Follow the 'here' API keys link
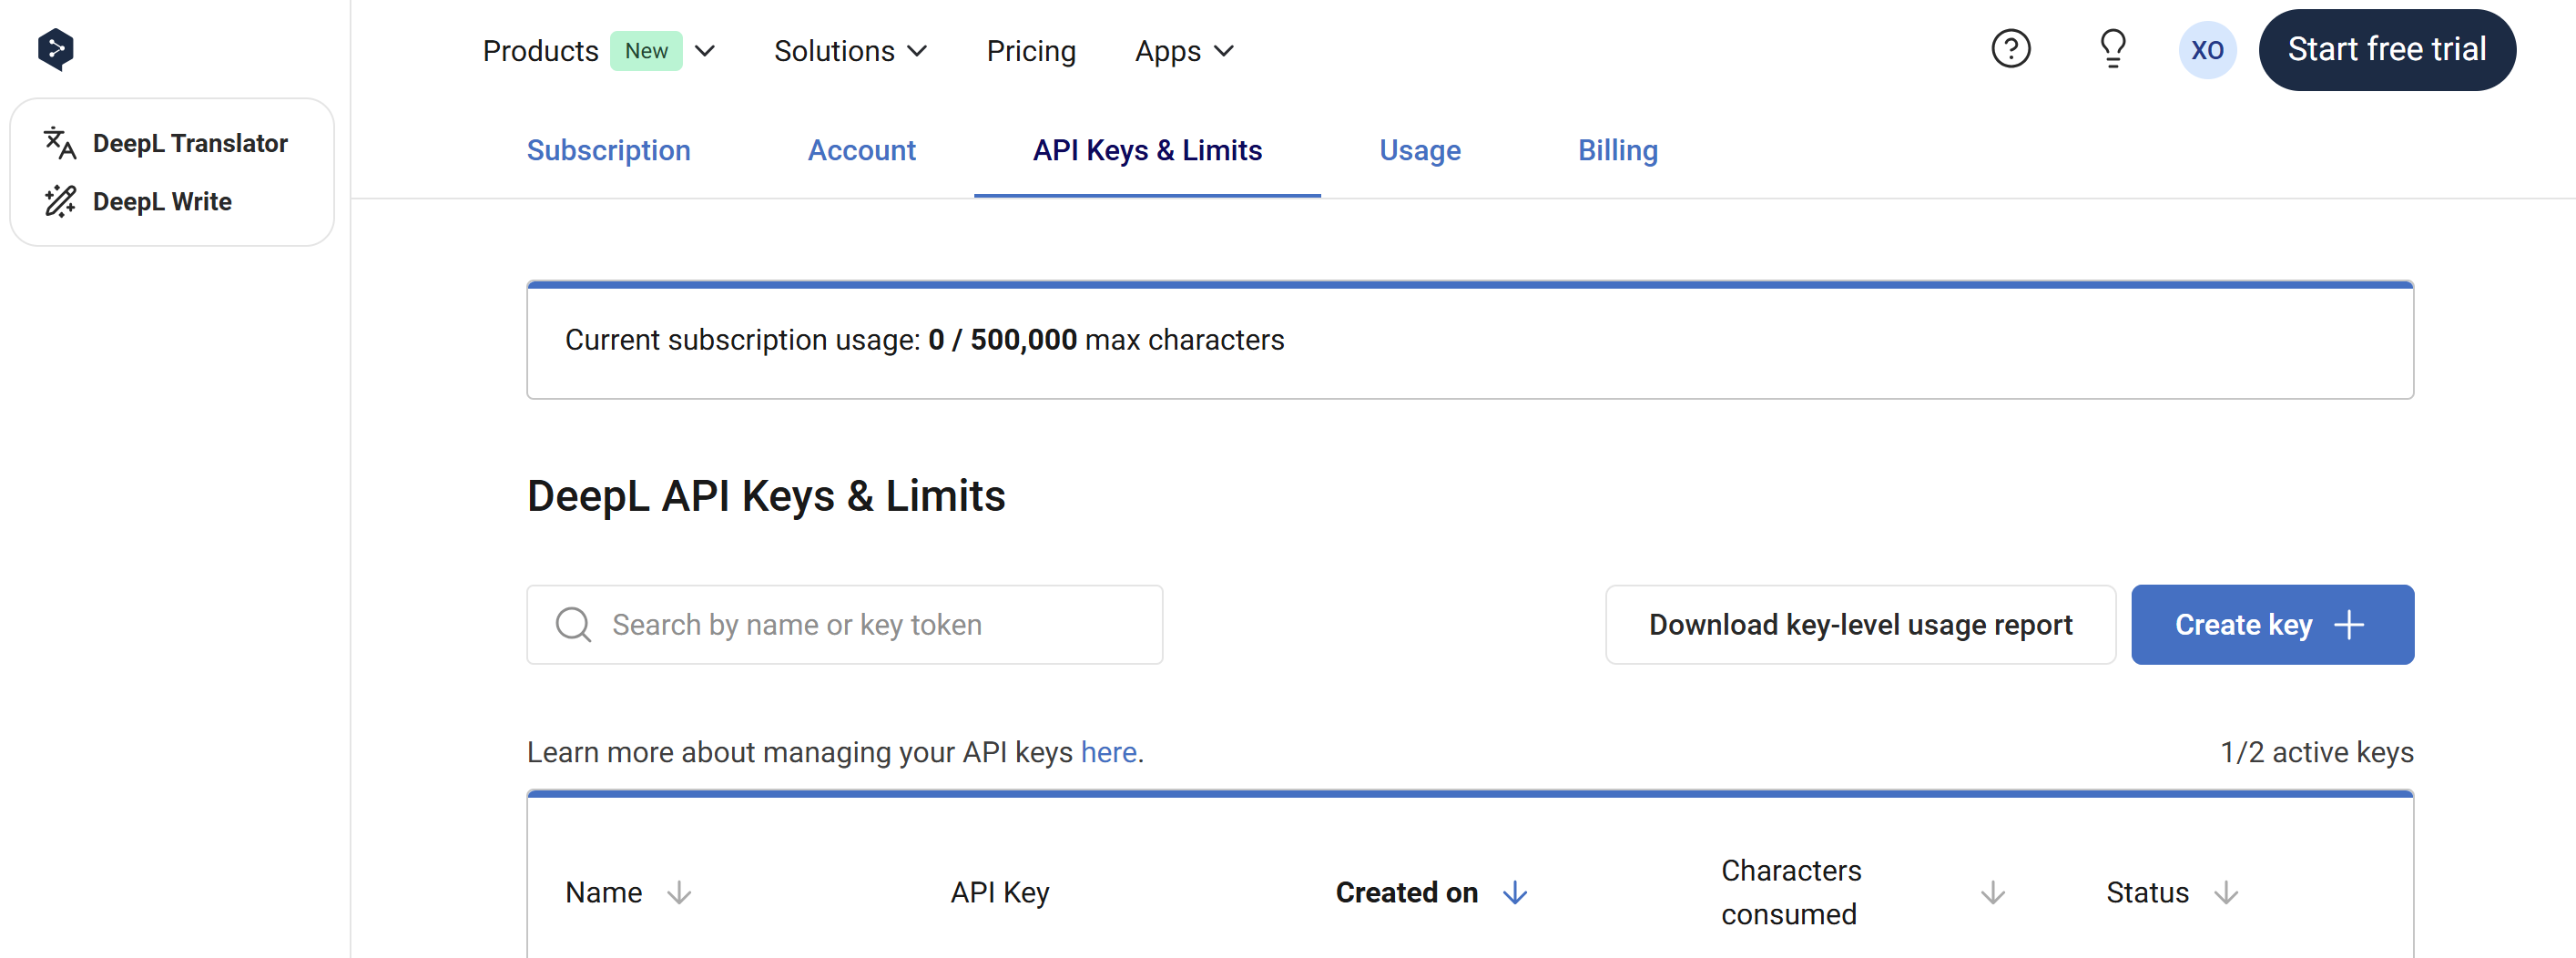 1108,752
